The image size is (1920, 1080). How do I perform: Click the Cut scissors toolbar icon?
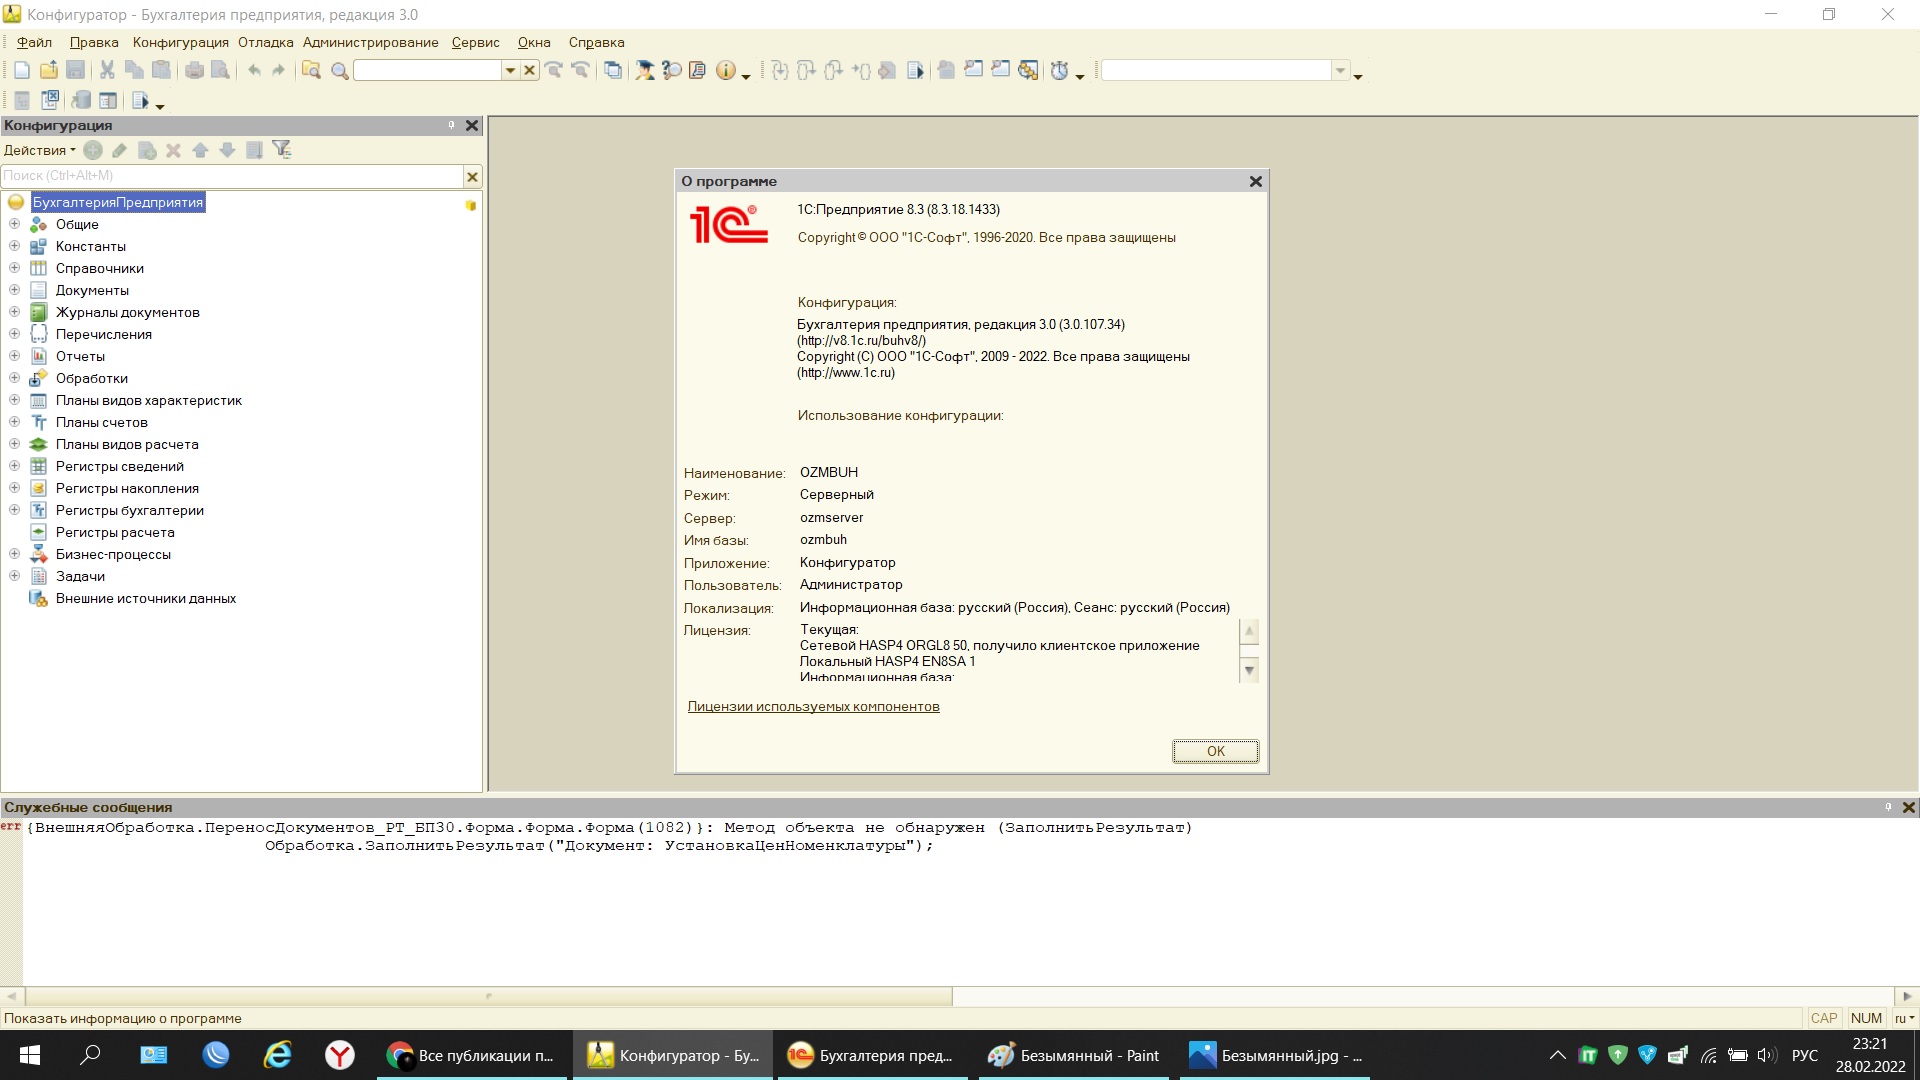[x=107, y=70]
